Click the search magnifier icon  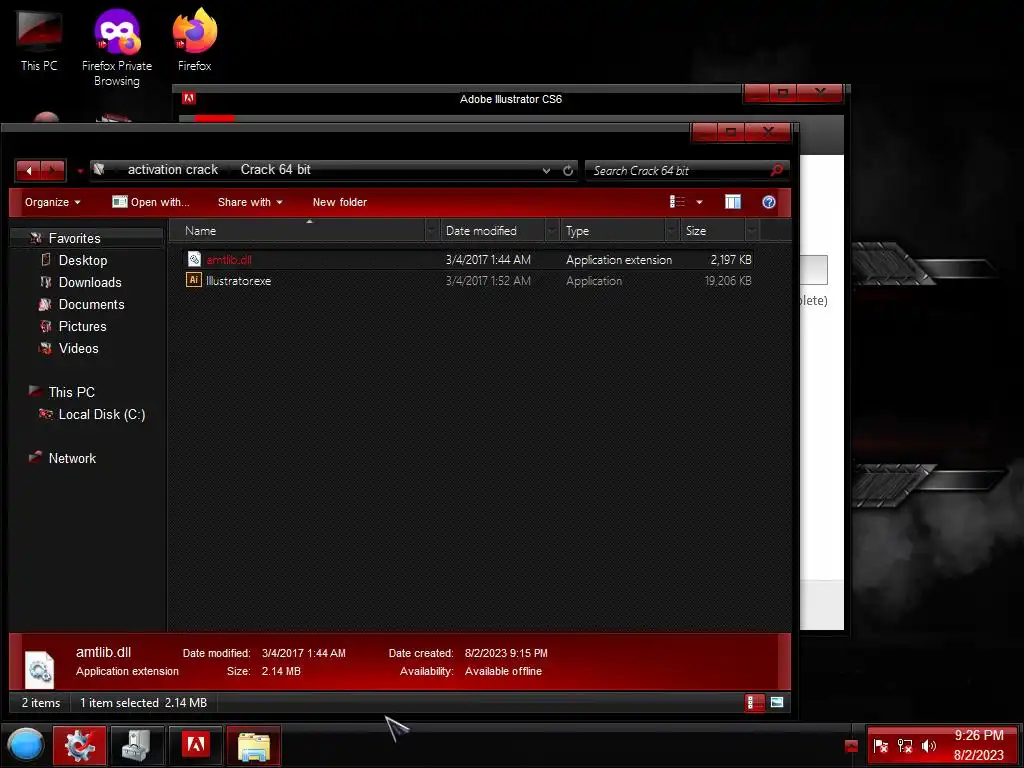(777, 170)
